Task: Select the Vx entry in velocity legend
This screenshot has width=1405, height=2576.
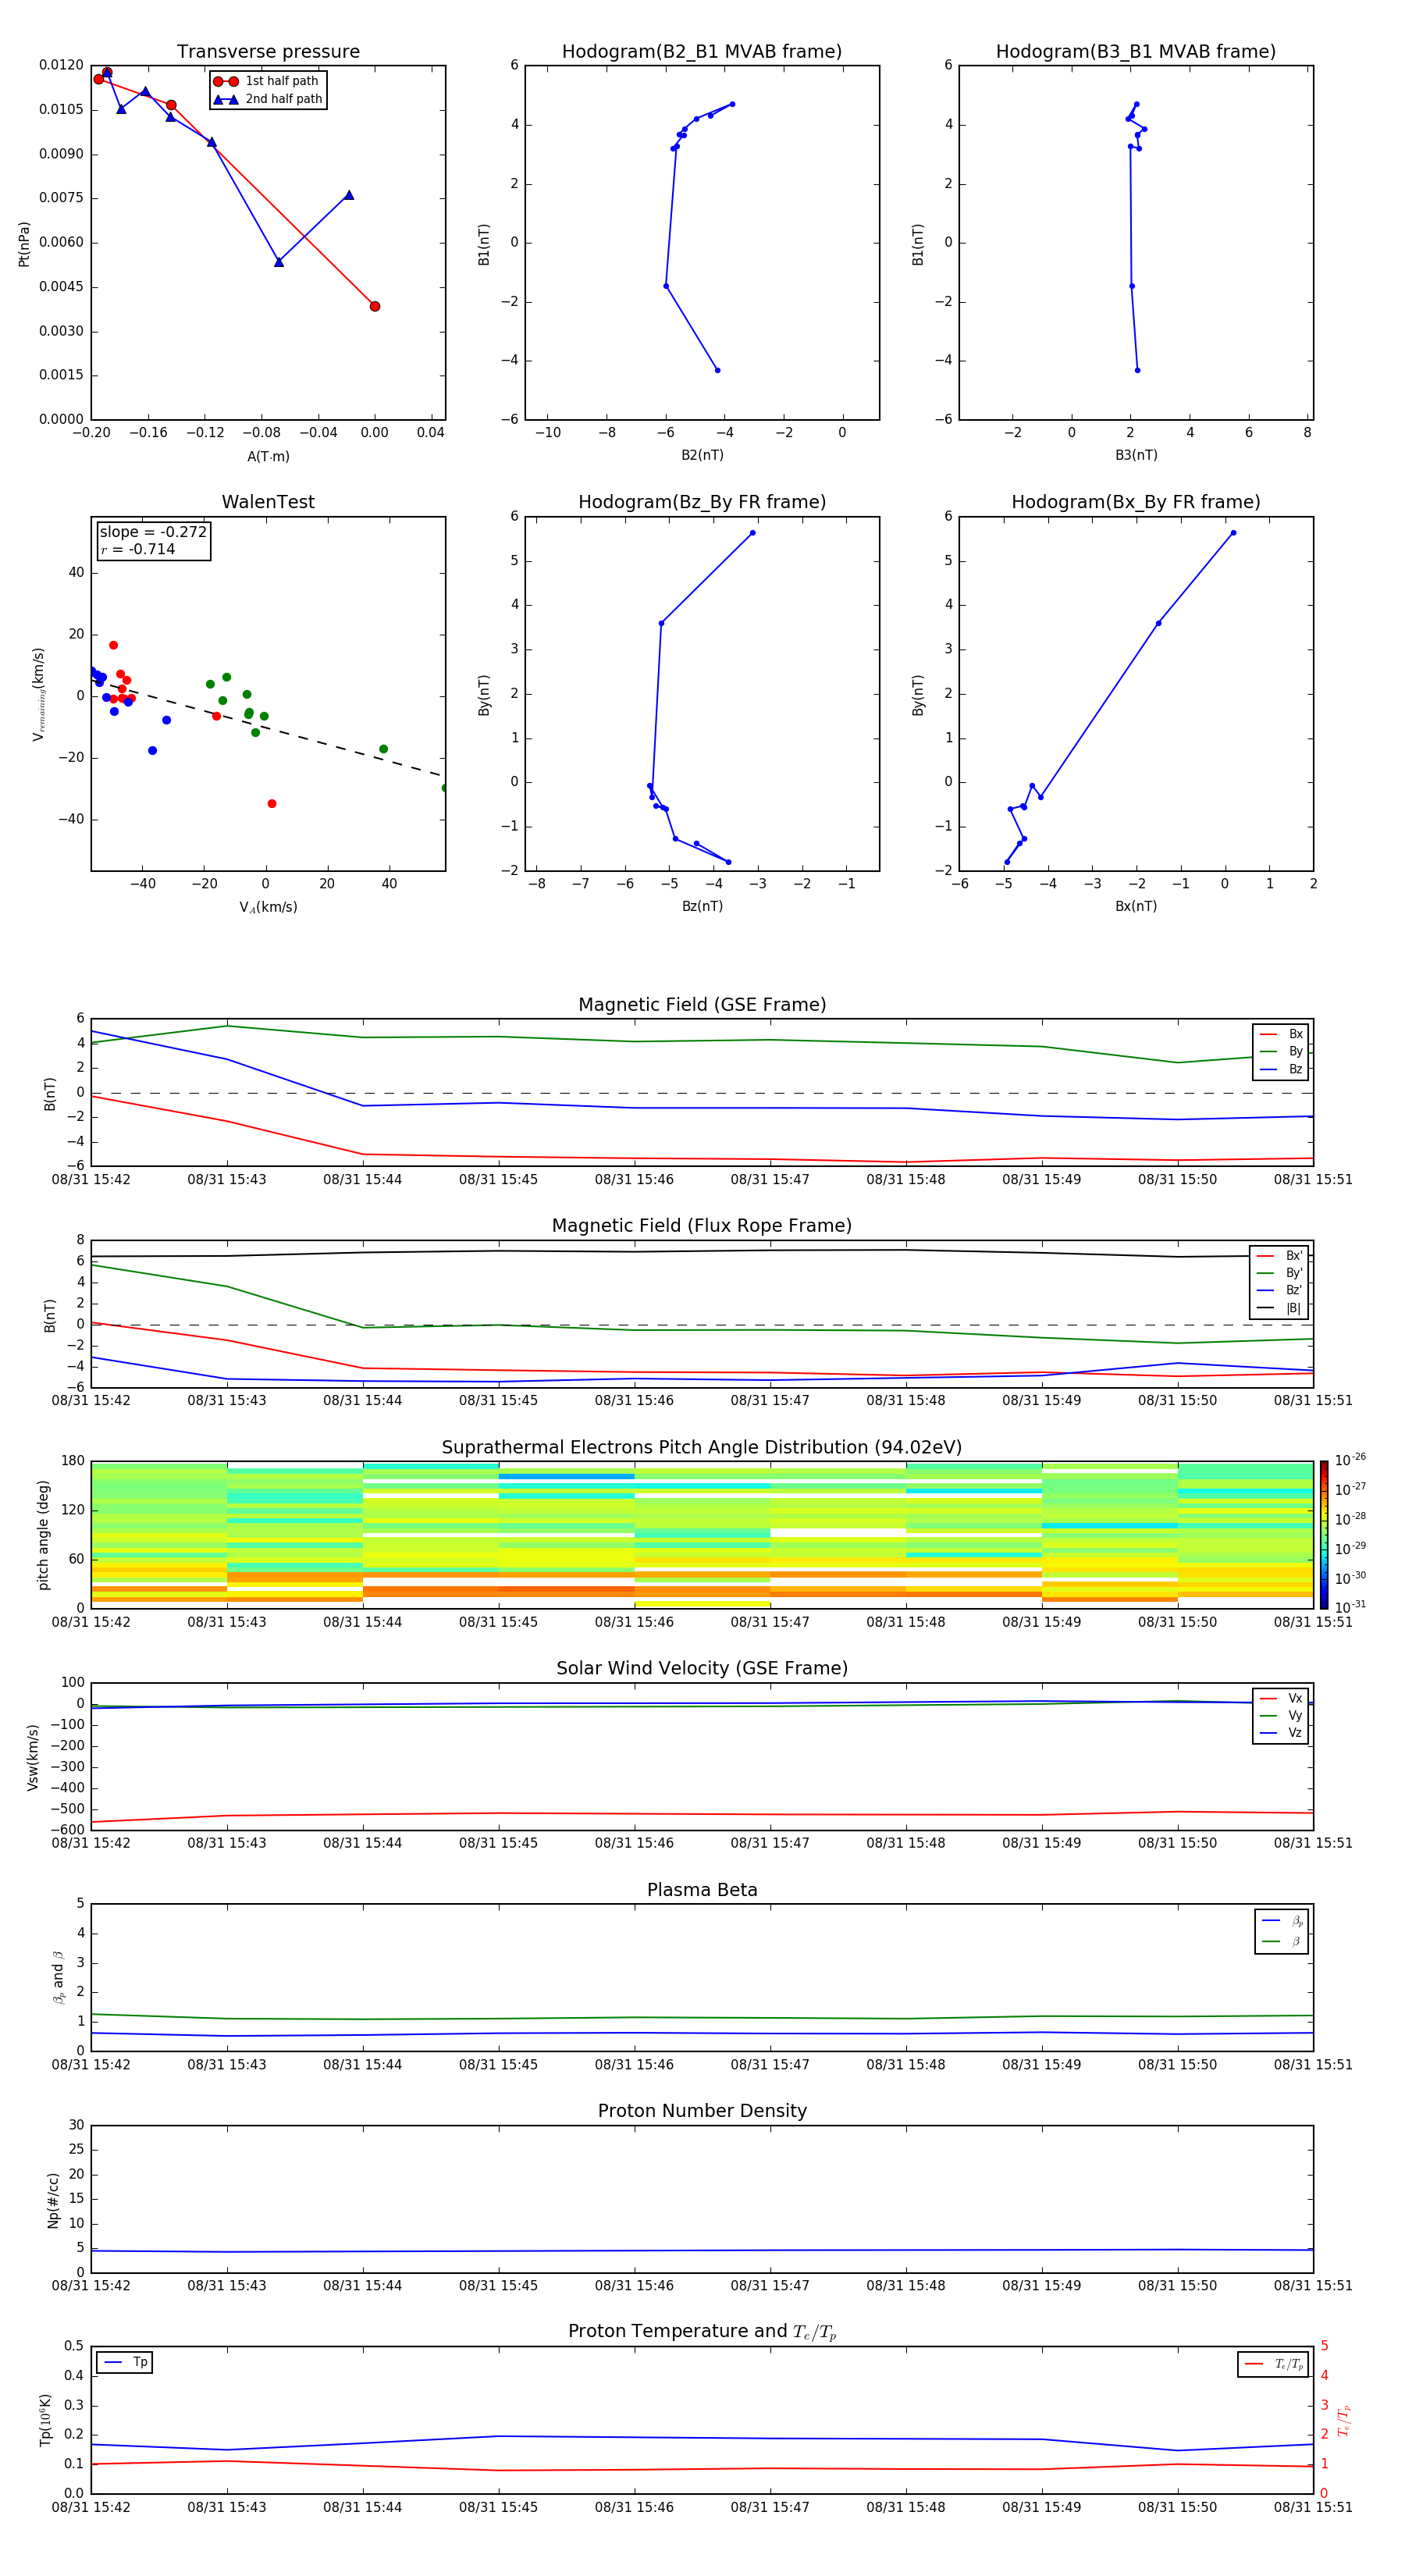Action: [x=1281, y=1698]
